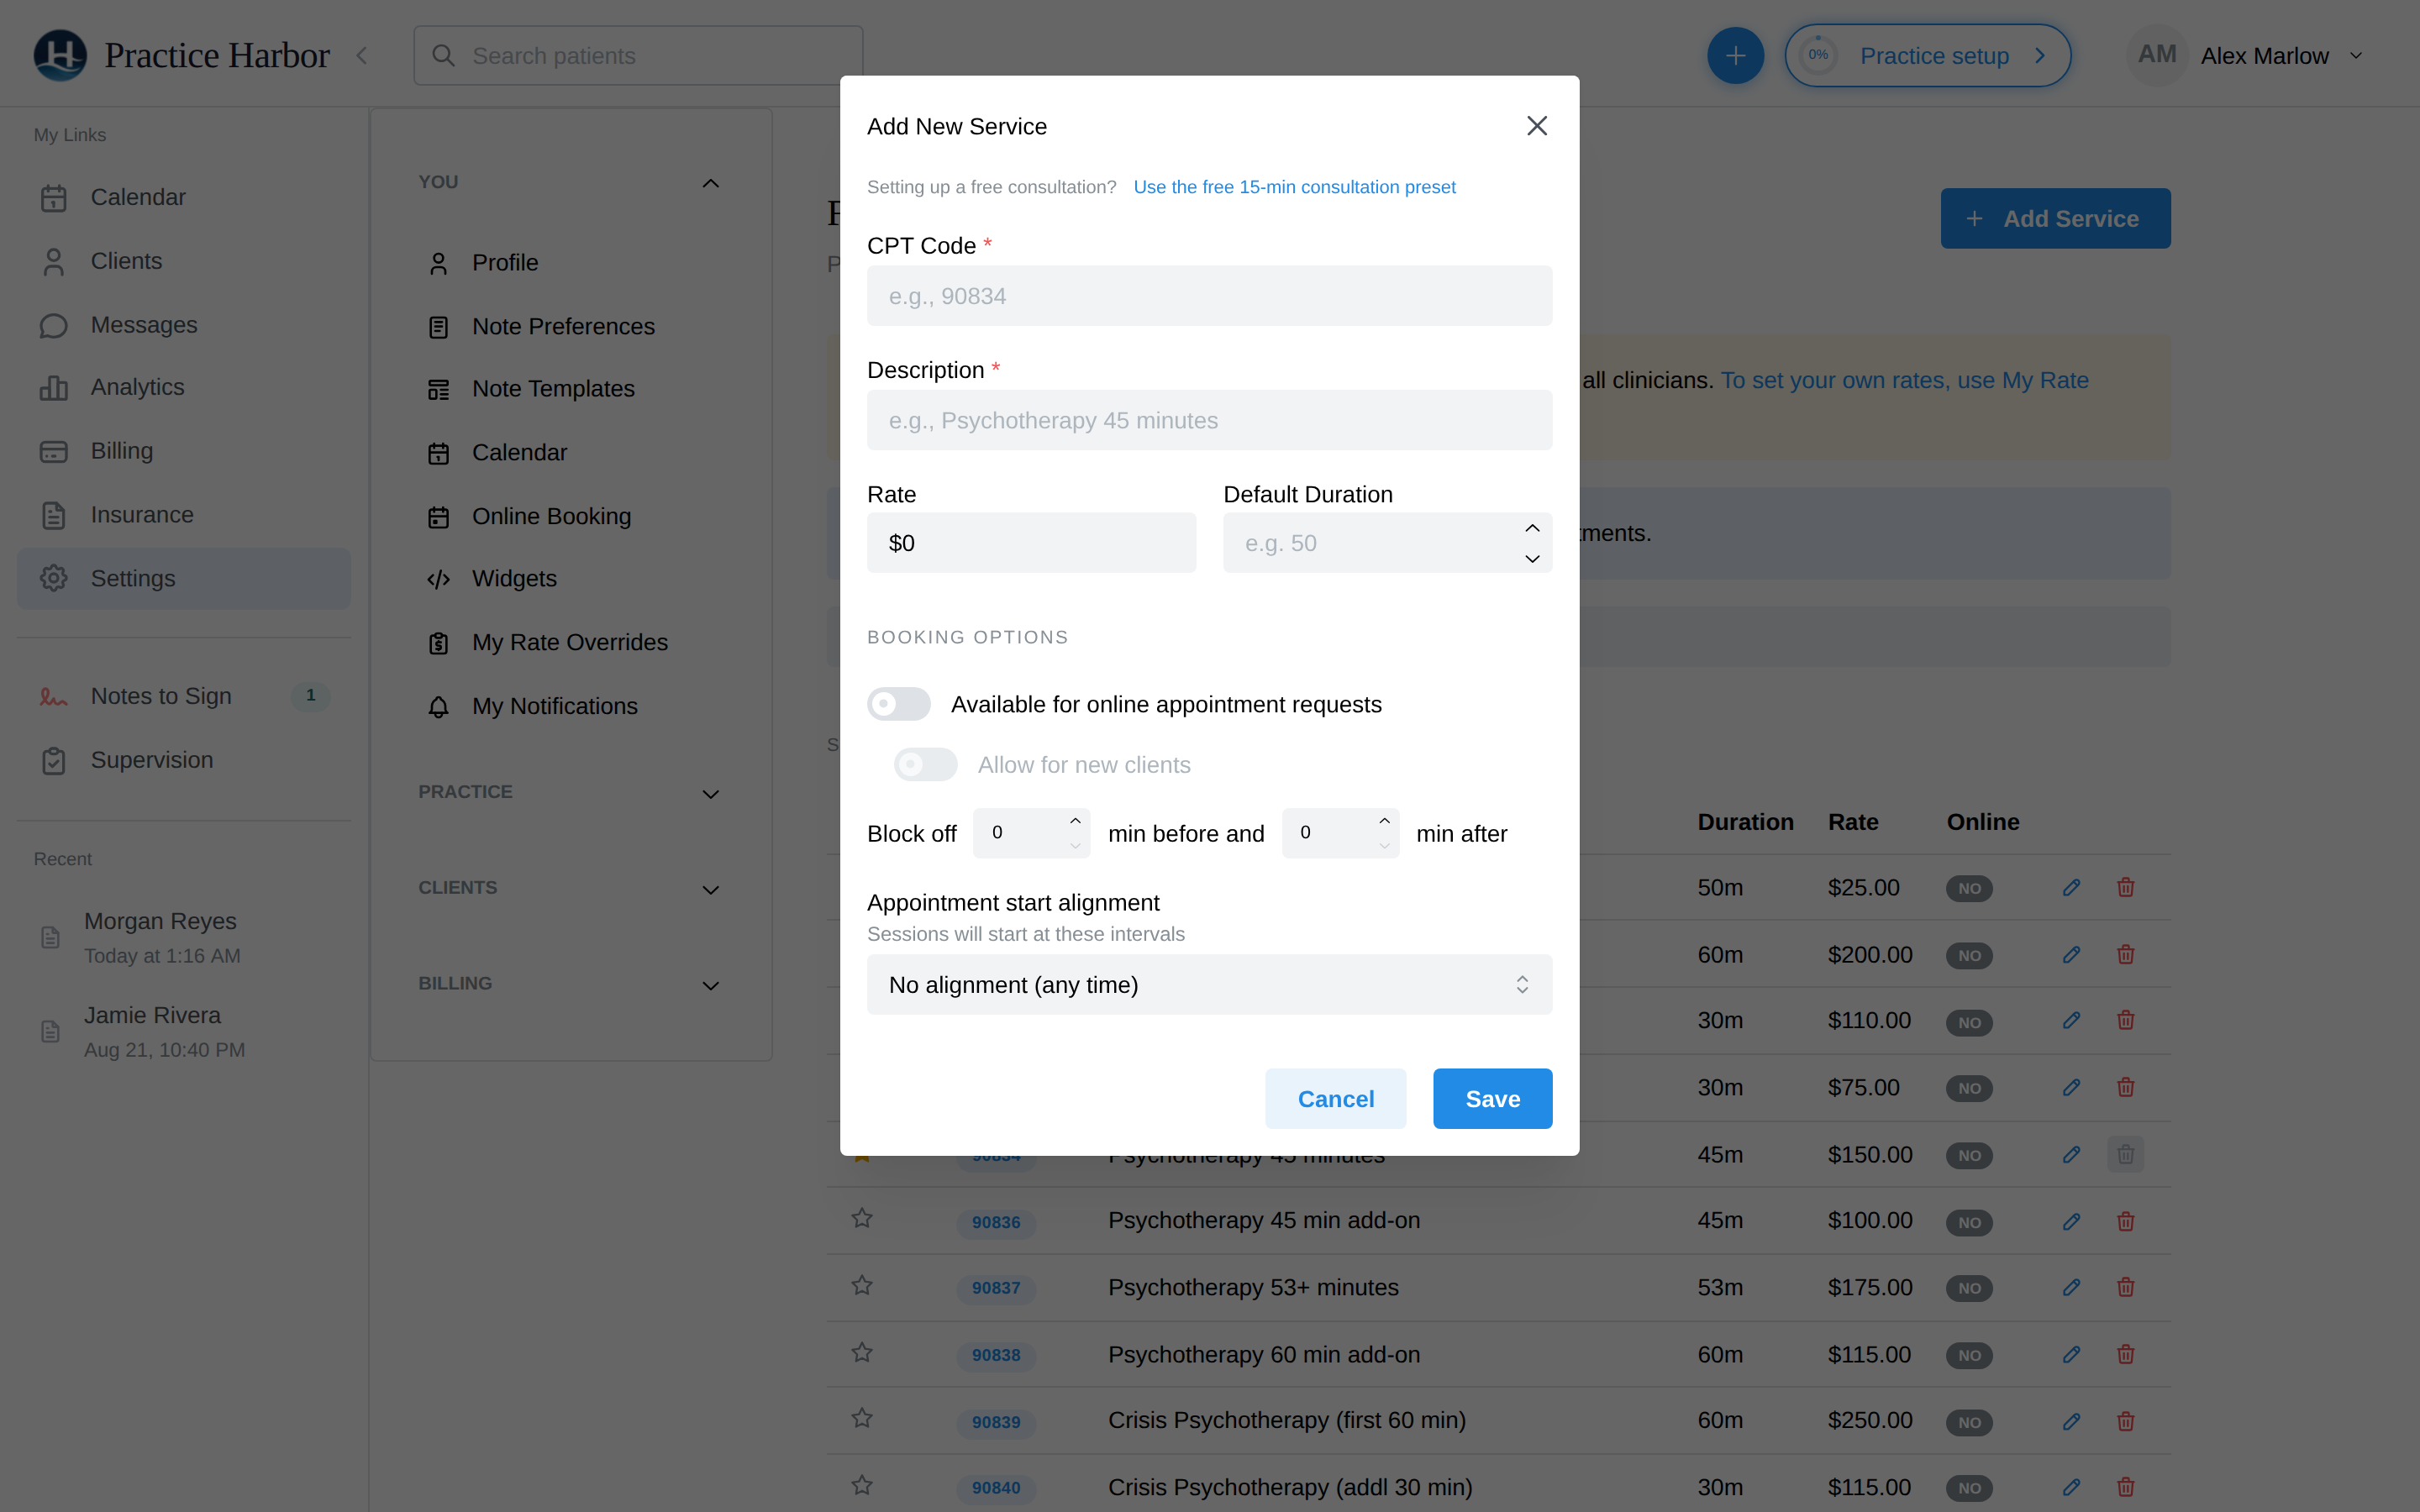
Task: Open Billing in the sidebar
Action: tap(184, 451)
